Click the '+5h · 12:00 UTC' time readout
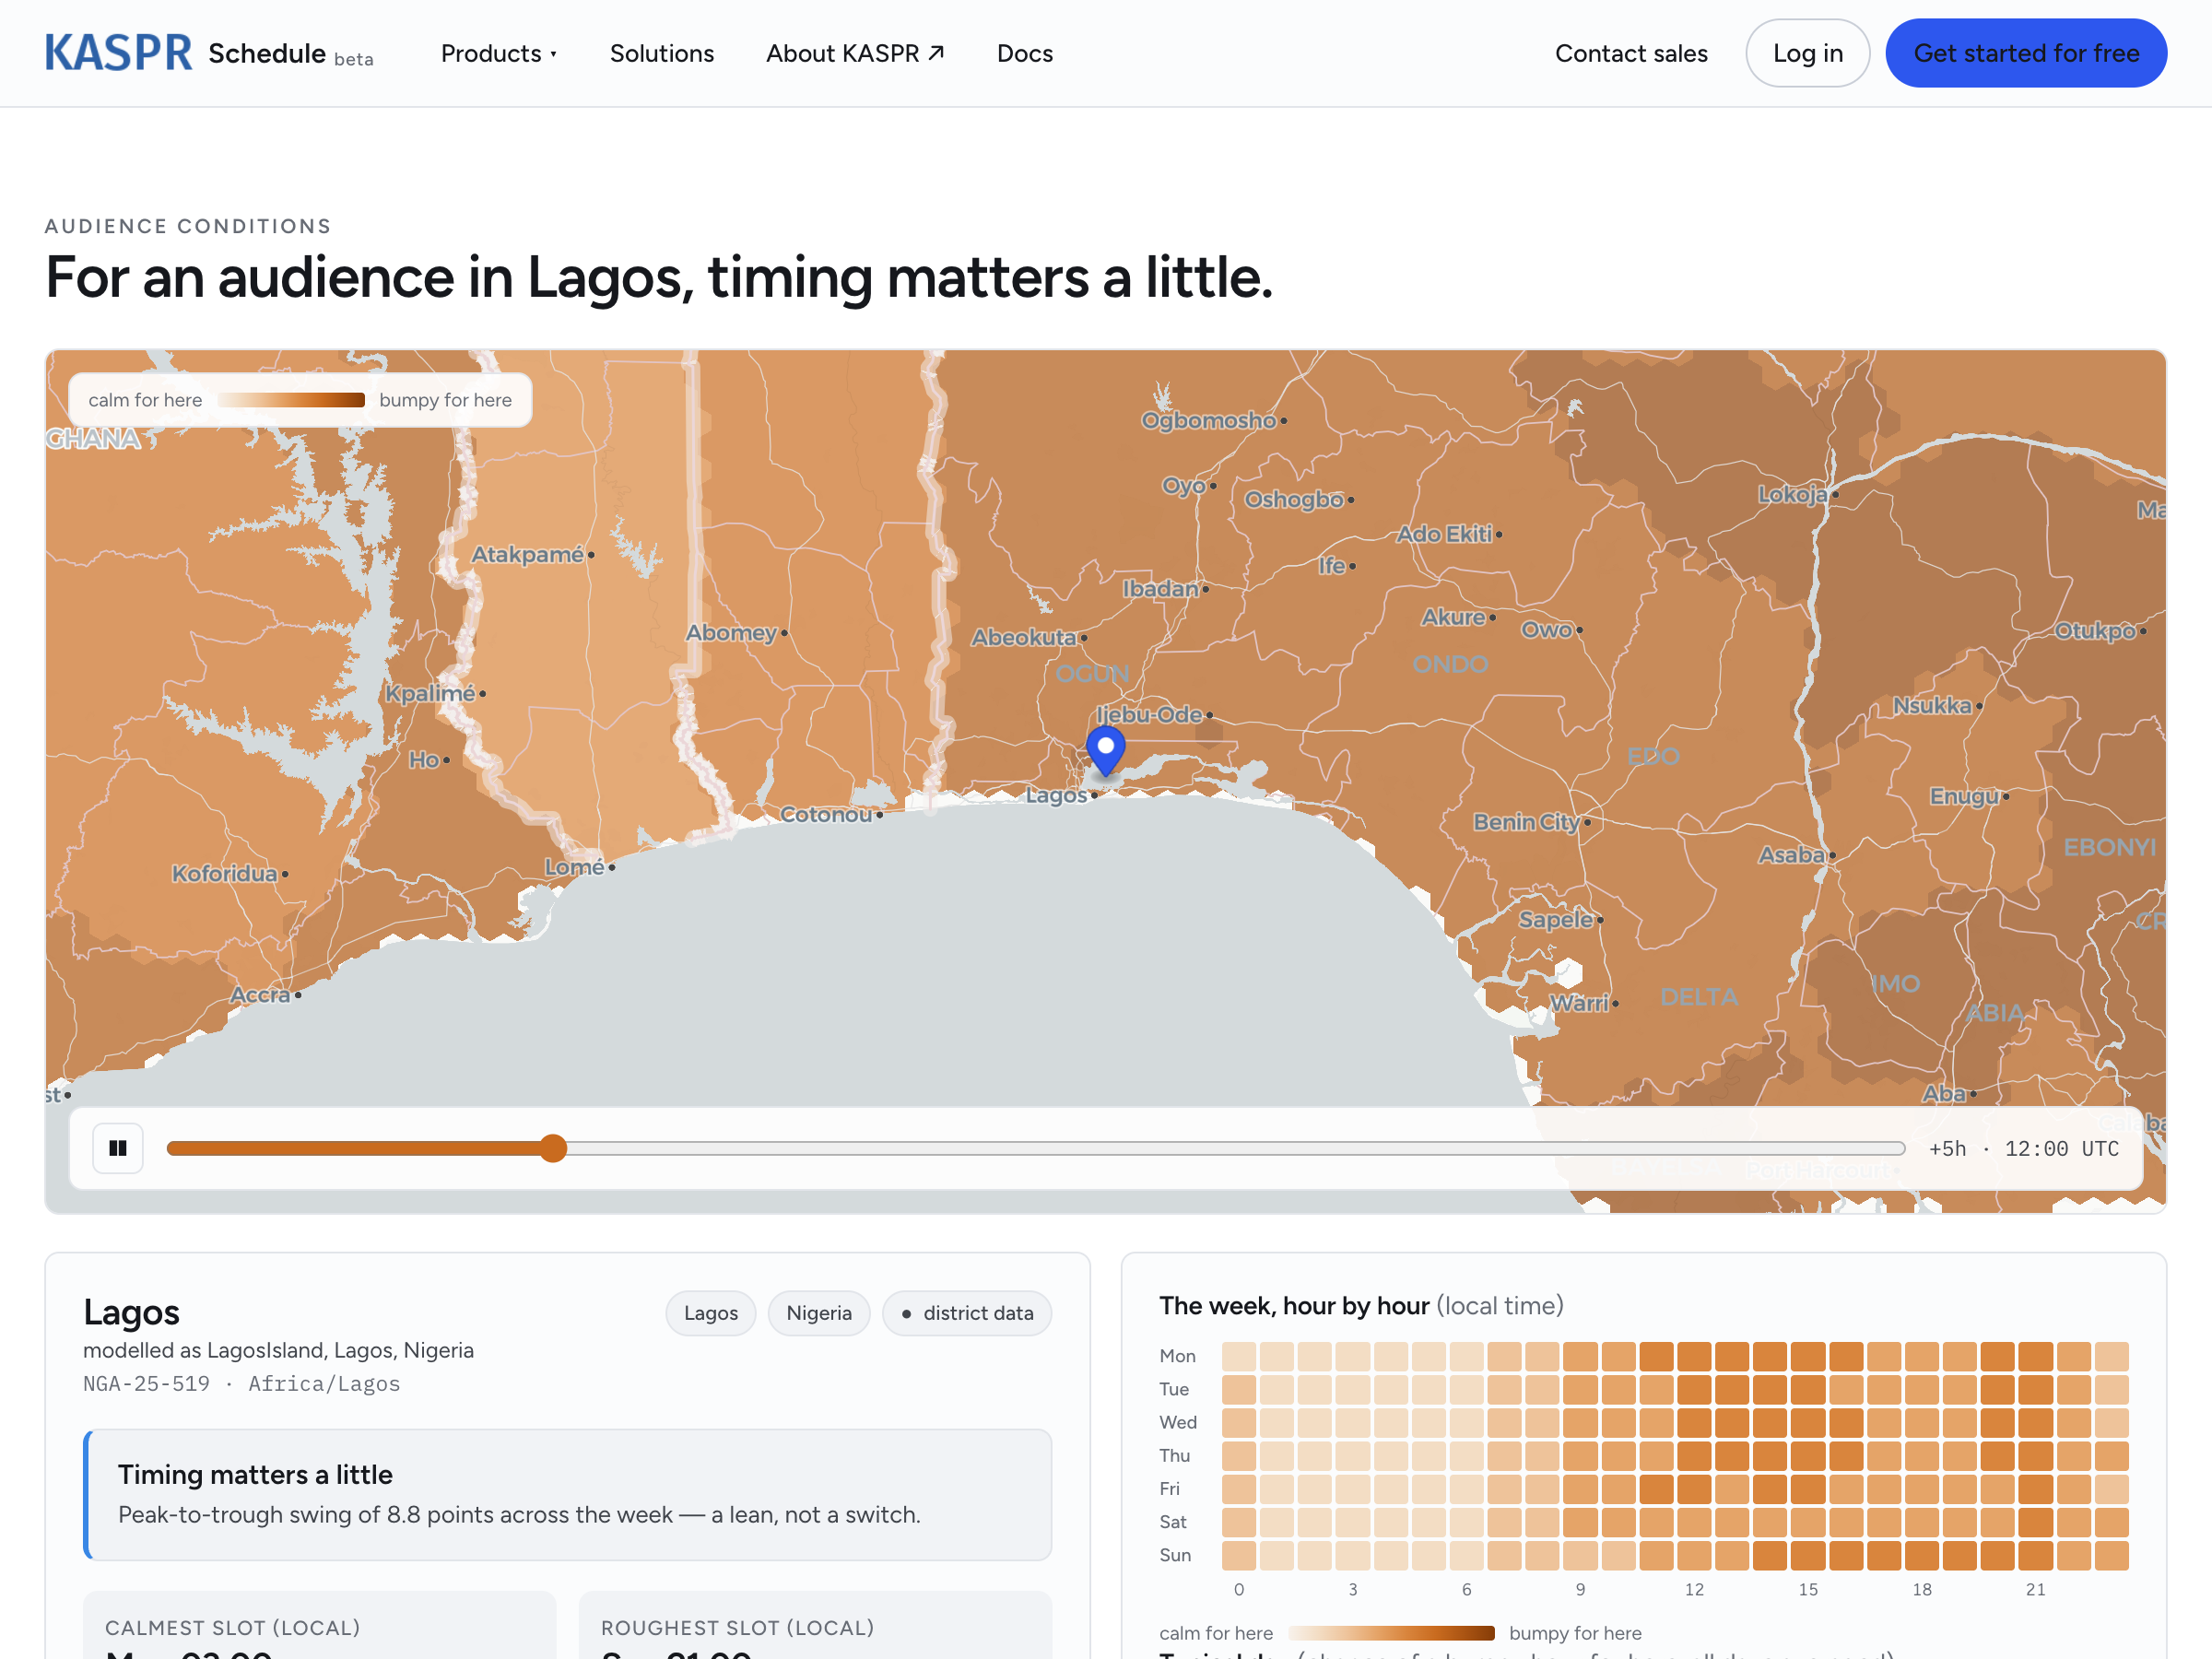The height and width of the screenshot is (1659, 2212). [2023, 1149]
